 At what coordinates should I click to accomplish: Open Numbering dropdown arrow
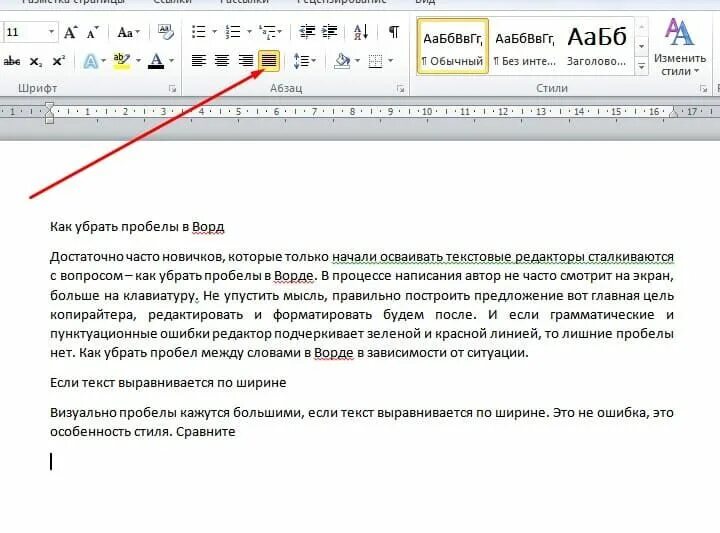point(249,32)
